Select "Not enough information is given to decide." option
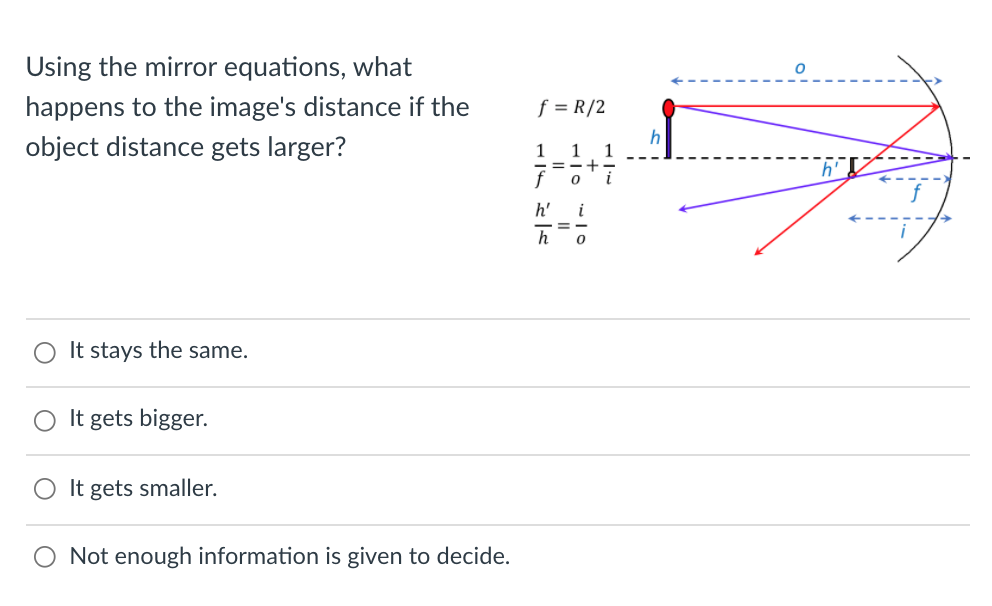Viewport: 992px width, 606px height. tap(44, 557)
